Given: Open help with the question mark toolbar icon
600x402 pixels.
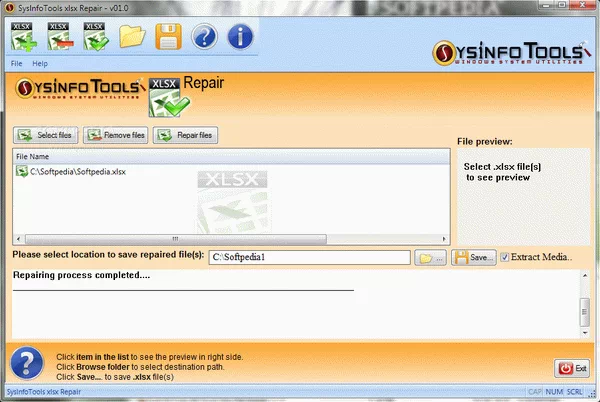Looking at the screenshot, I should click(x=204, y=37).
